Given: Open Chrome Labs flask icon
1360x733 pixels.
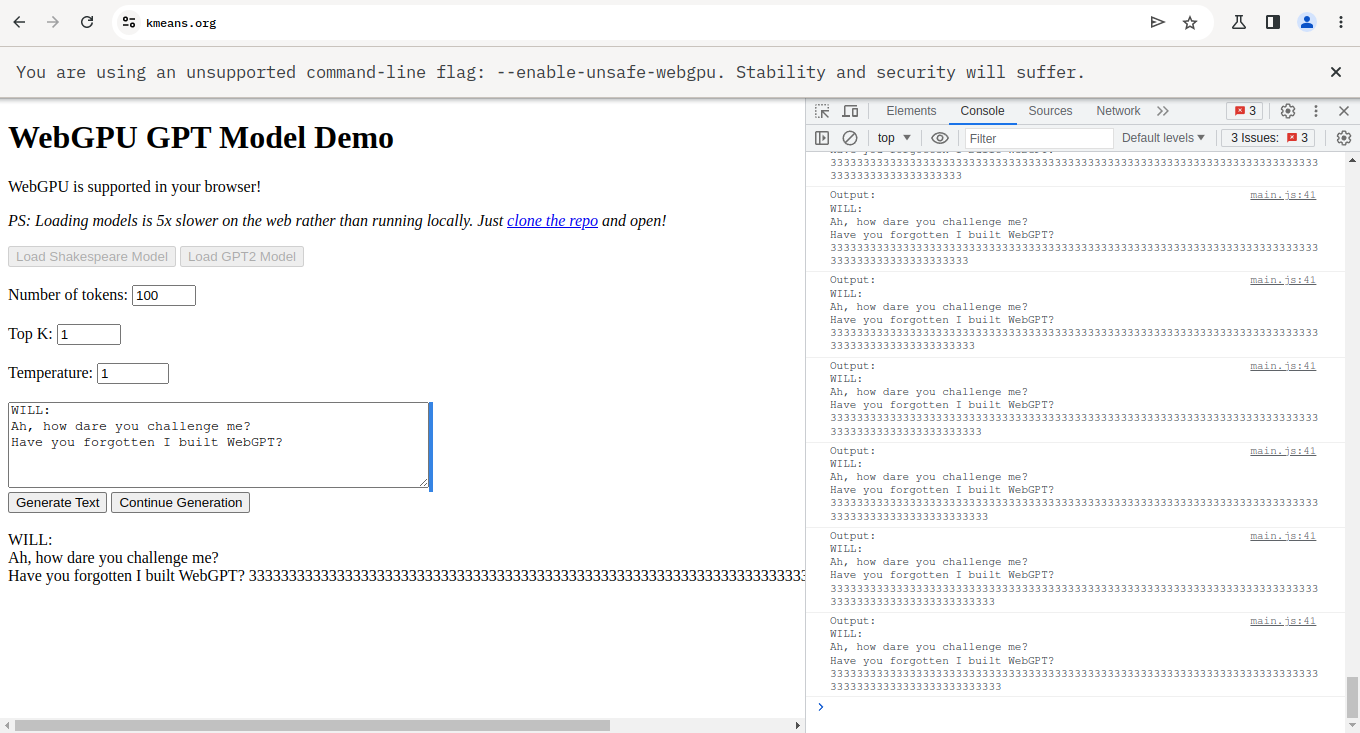Looking at the screenshot, I should pyautogui.click(x=1239, y=22).
